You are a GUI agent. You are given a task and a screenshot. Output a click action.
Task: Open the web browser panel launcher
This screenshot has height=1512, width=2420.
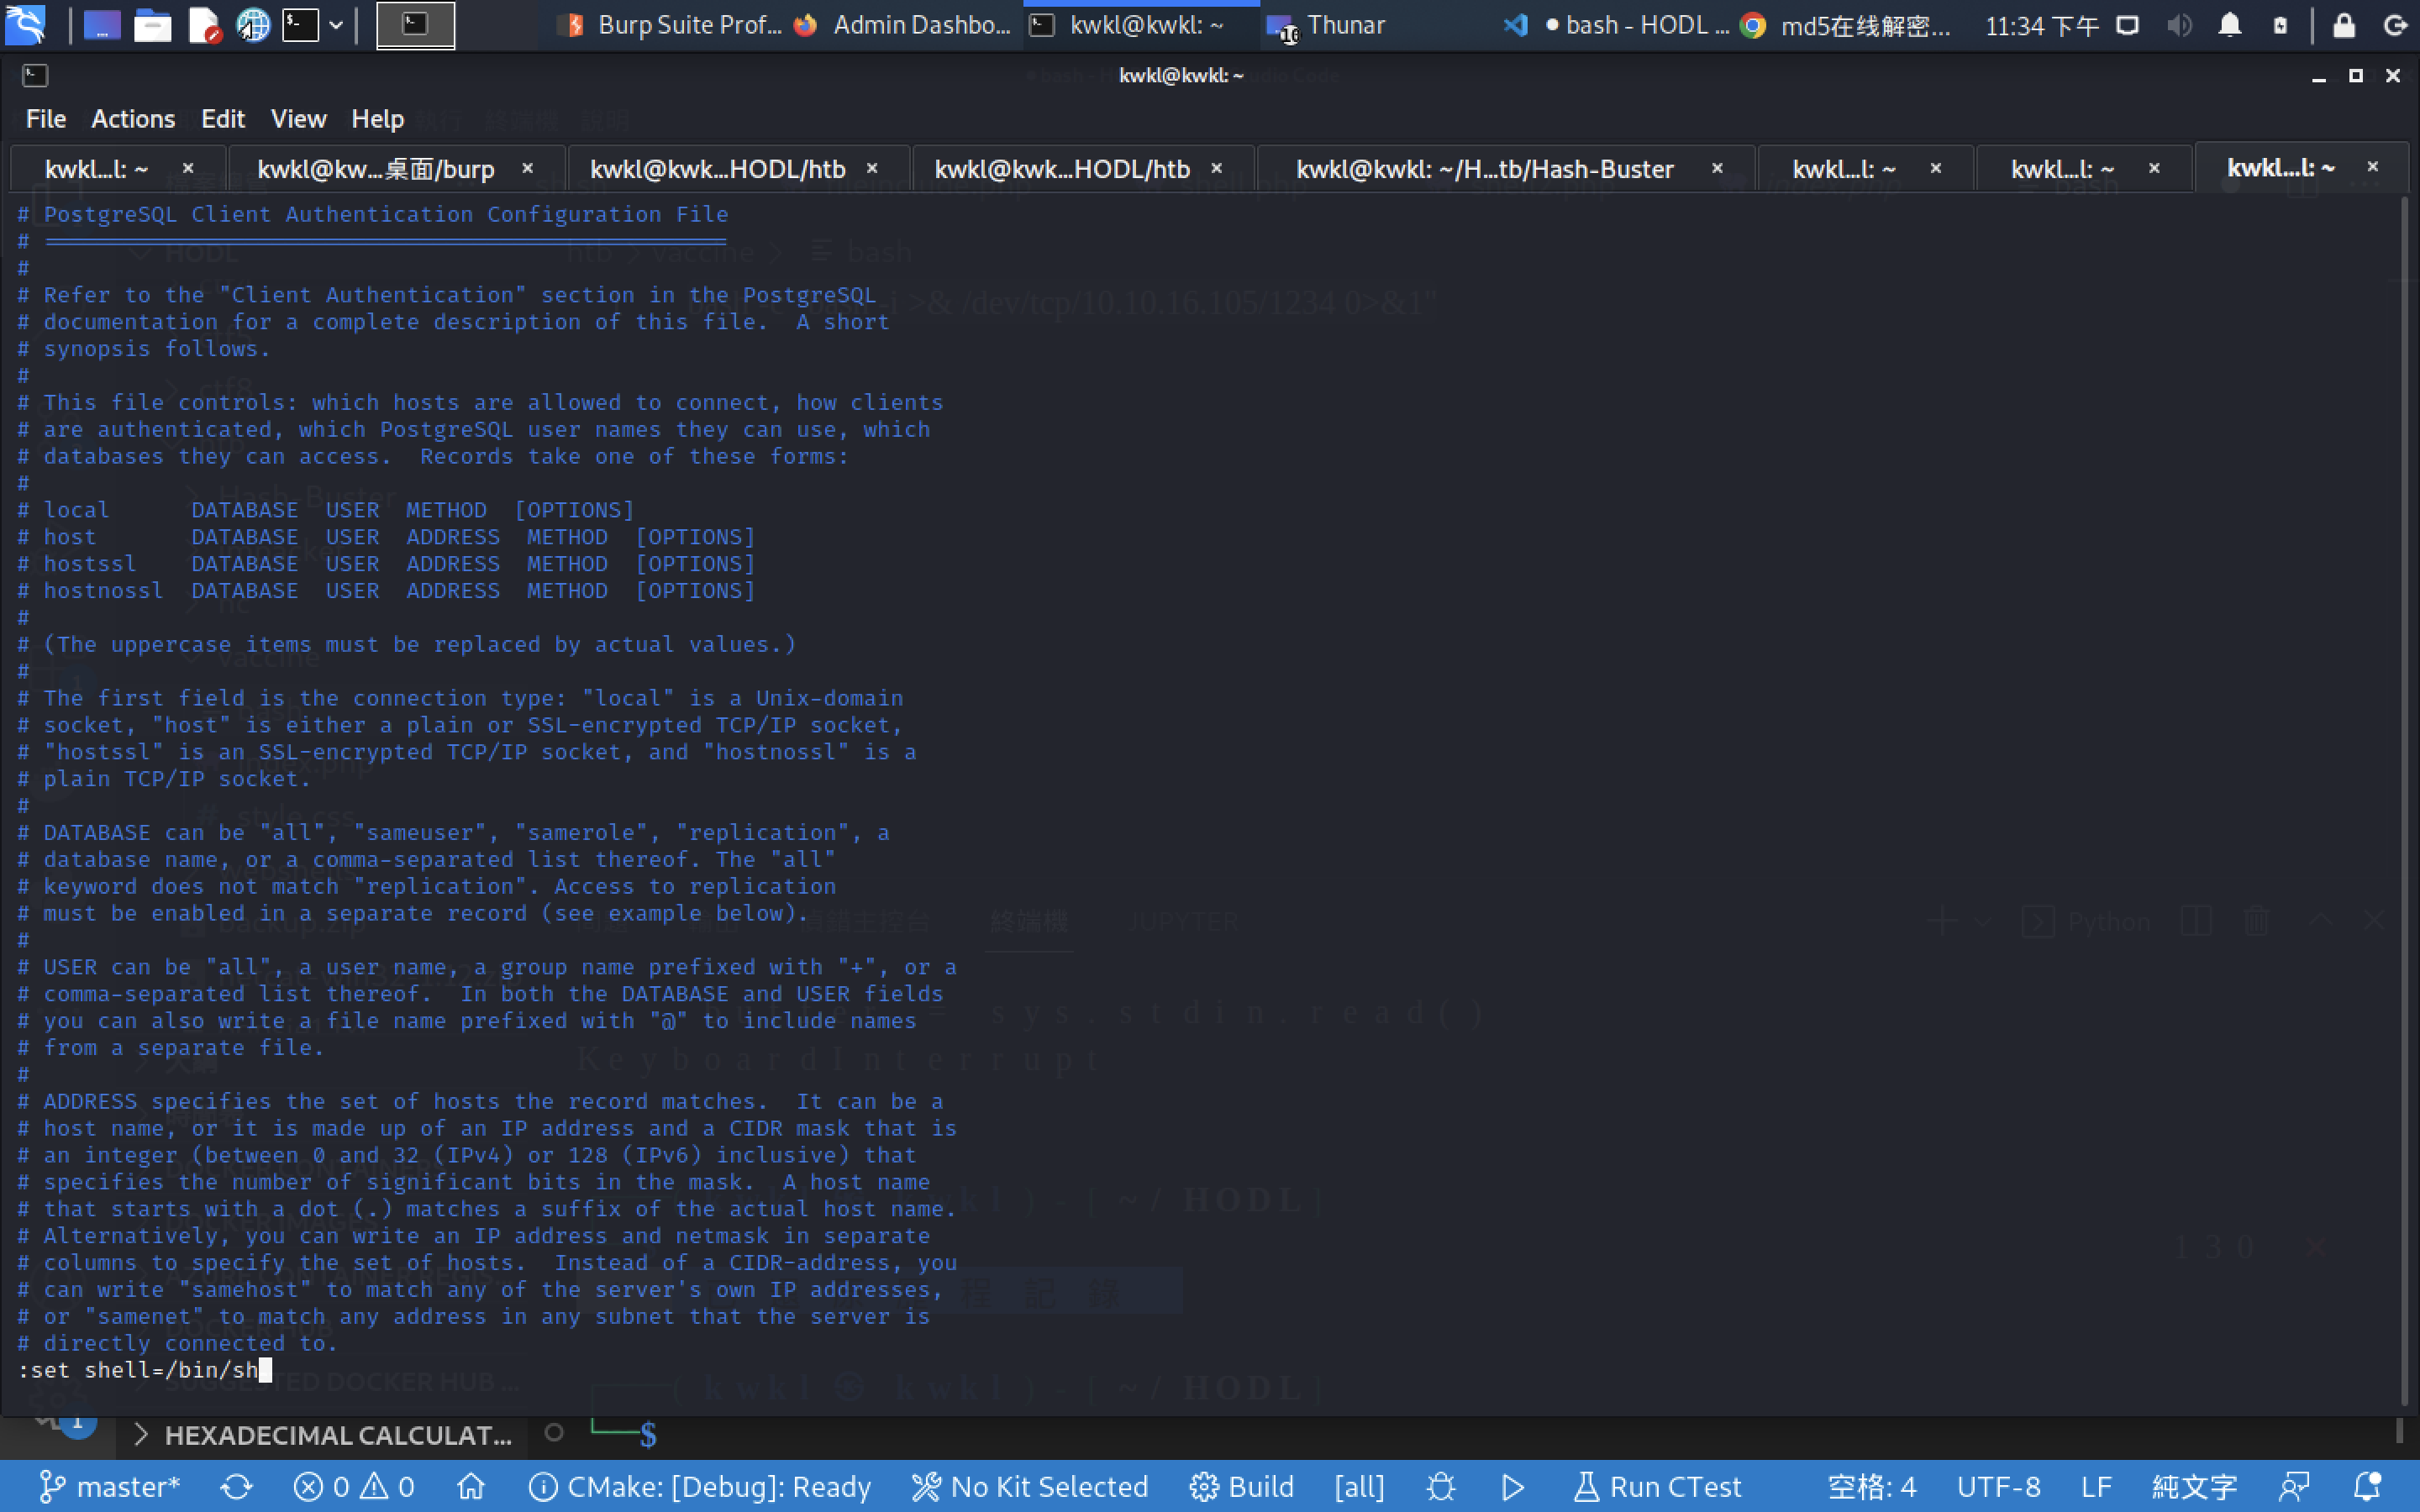pyautogui.click(x=253, y=25)
